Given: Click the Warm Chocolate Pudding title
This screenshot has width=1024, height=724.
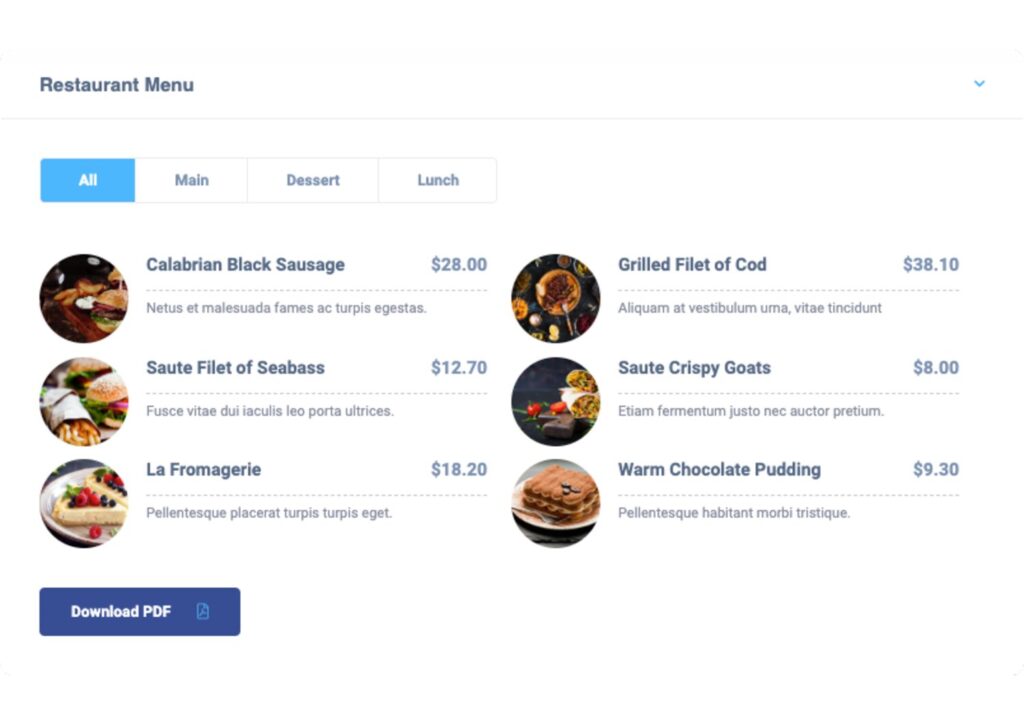Looking at the screenshot, I should [719, 470].
